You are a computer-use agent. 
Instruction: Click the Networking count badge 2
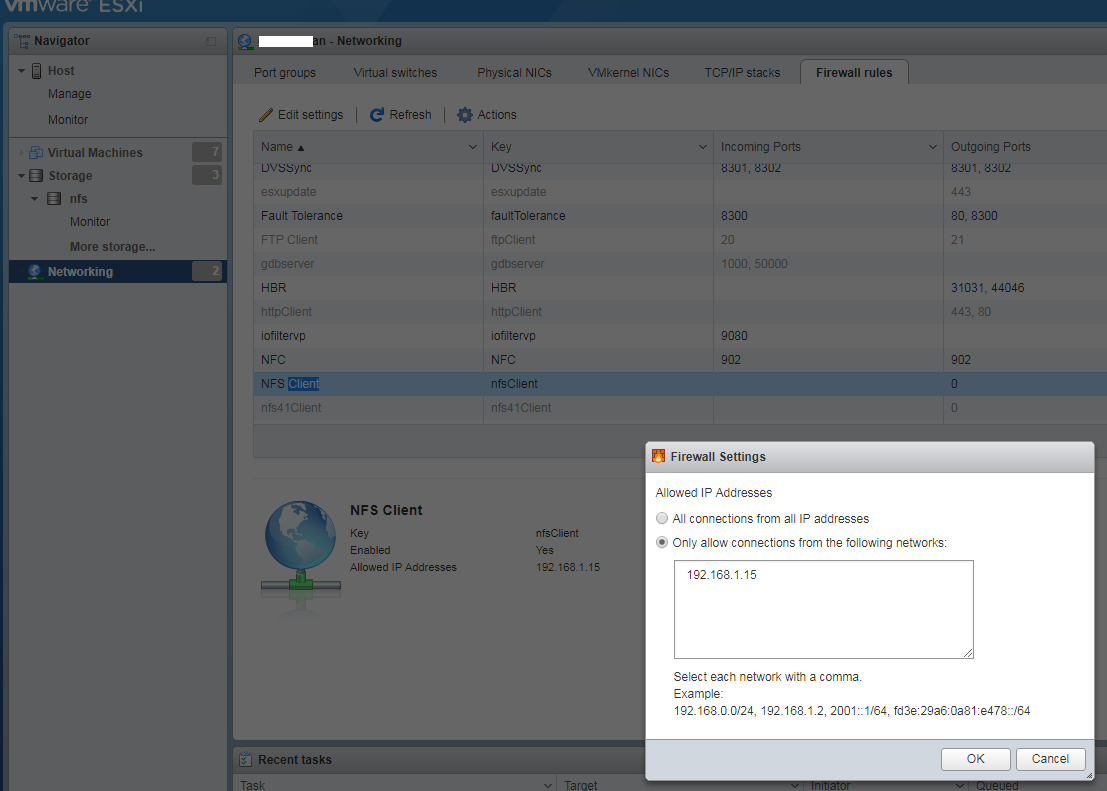[x=207, y=271]
